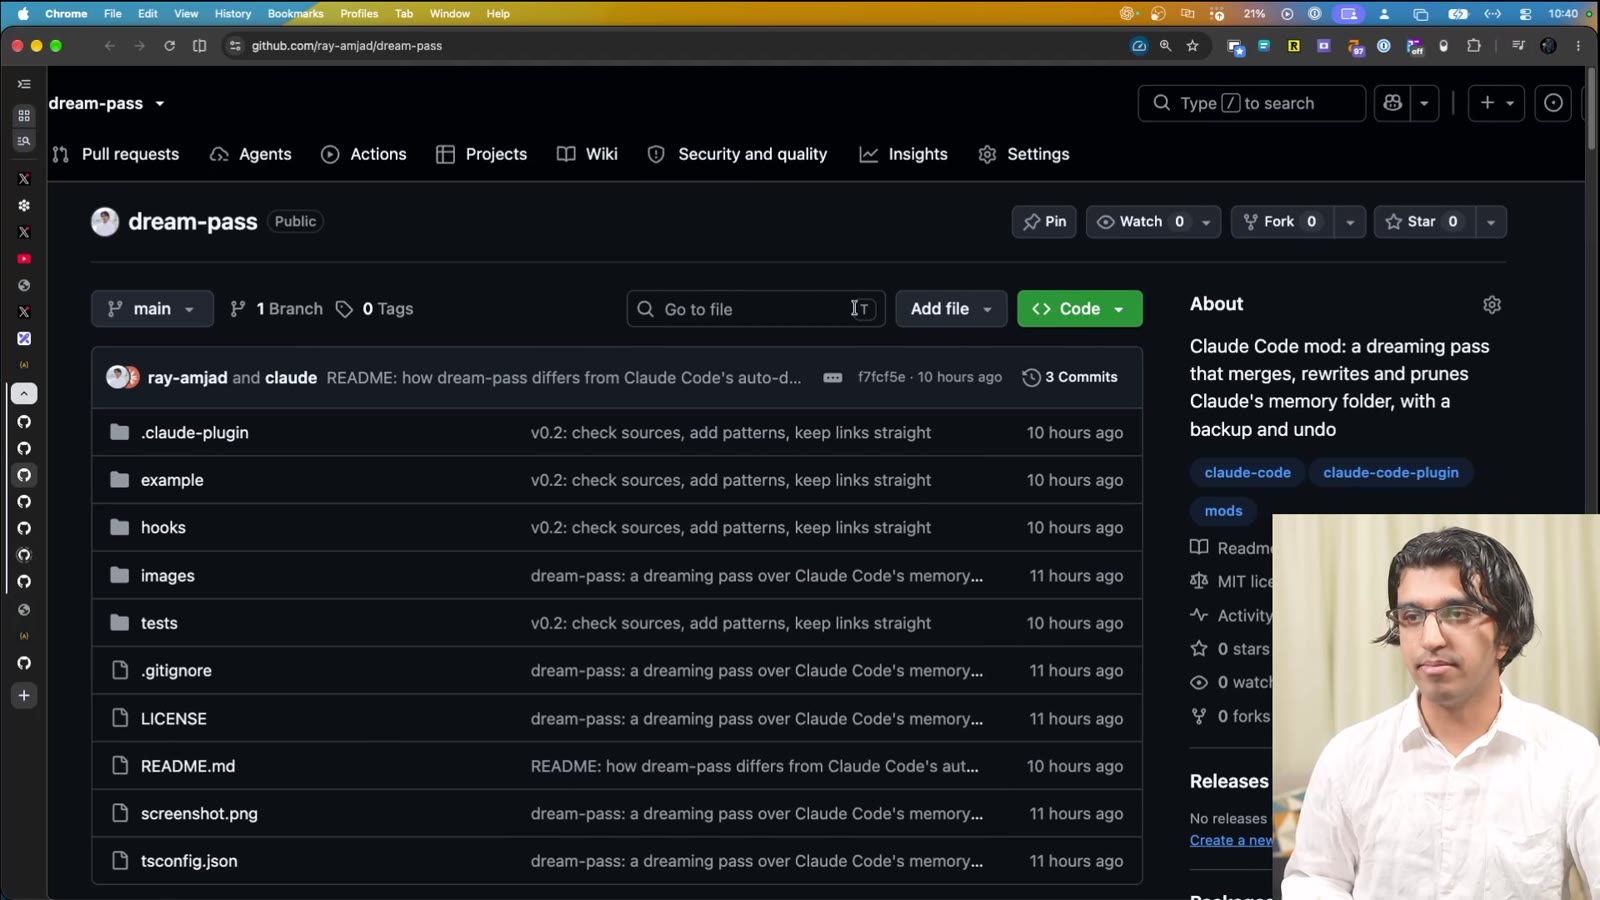Open the hooks folder
This screenshot has width=1600, height=900.
pos(163,527)
